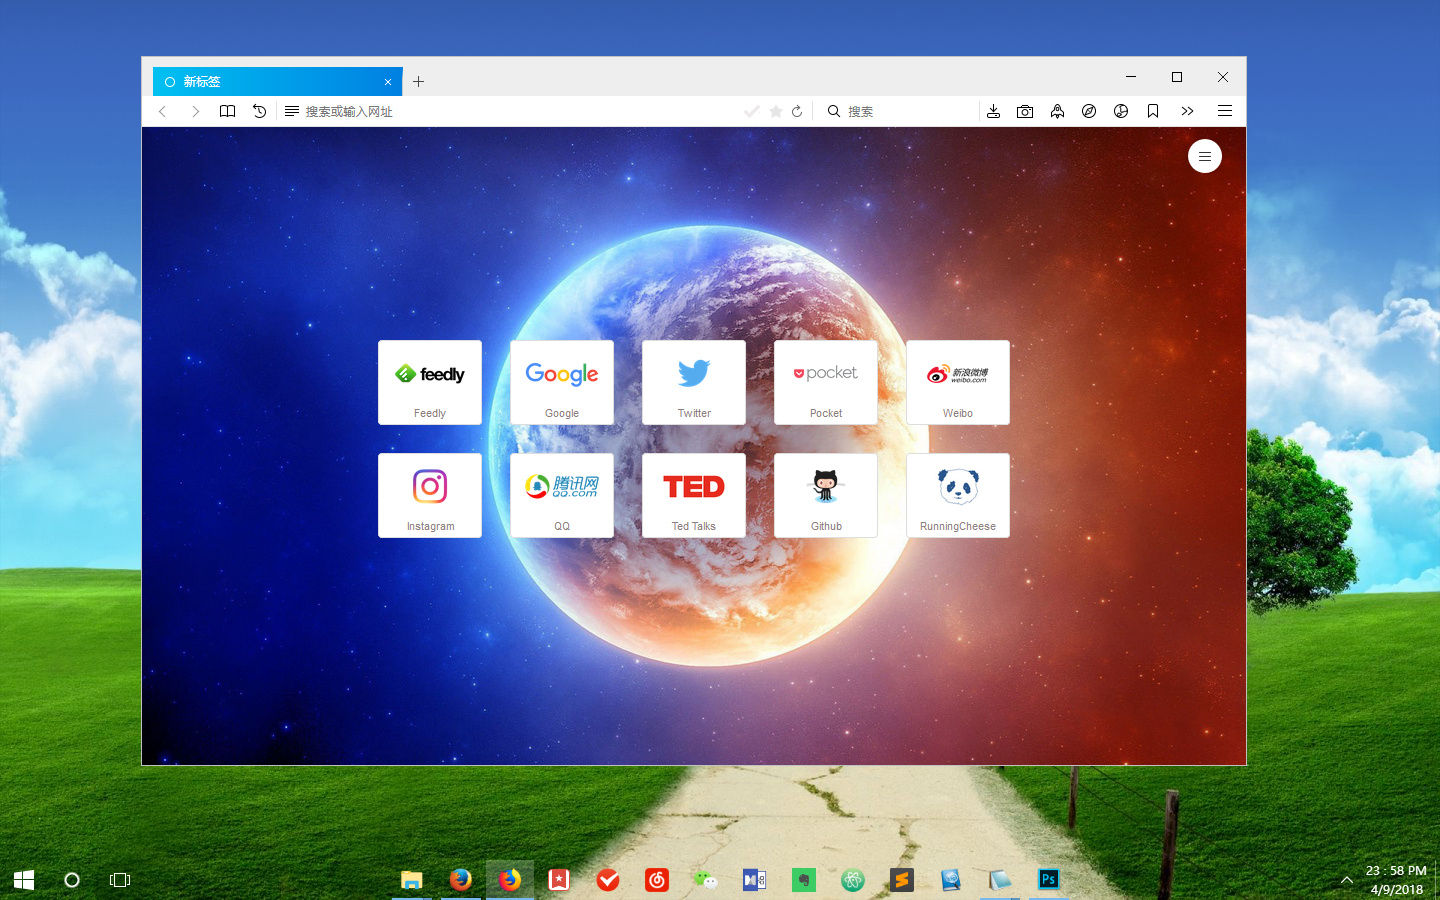Open the Pocket speed dial tile
Image resolution: width=1440 pixels, height=900 pixels.
point(826,383)
